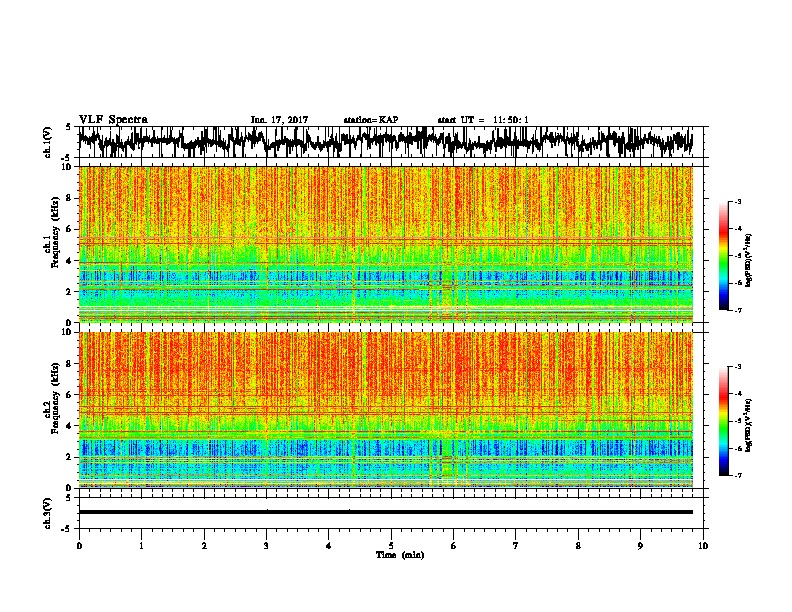Click the time axis tick label "9"
The image size is (792, 612).
(640, 546)
